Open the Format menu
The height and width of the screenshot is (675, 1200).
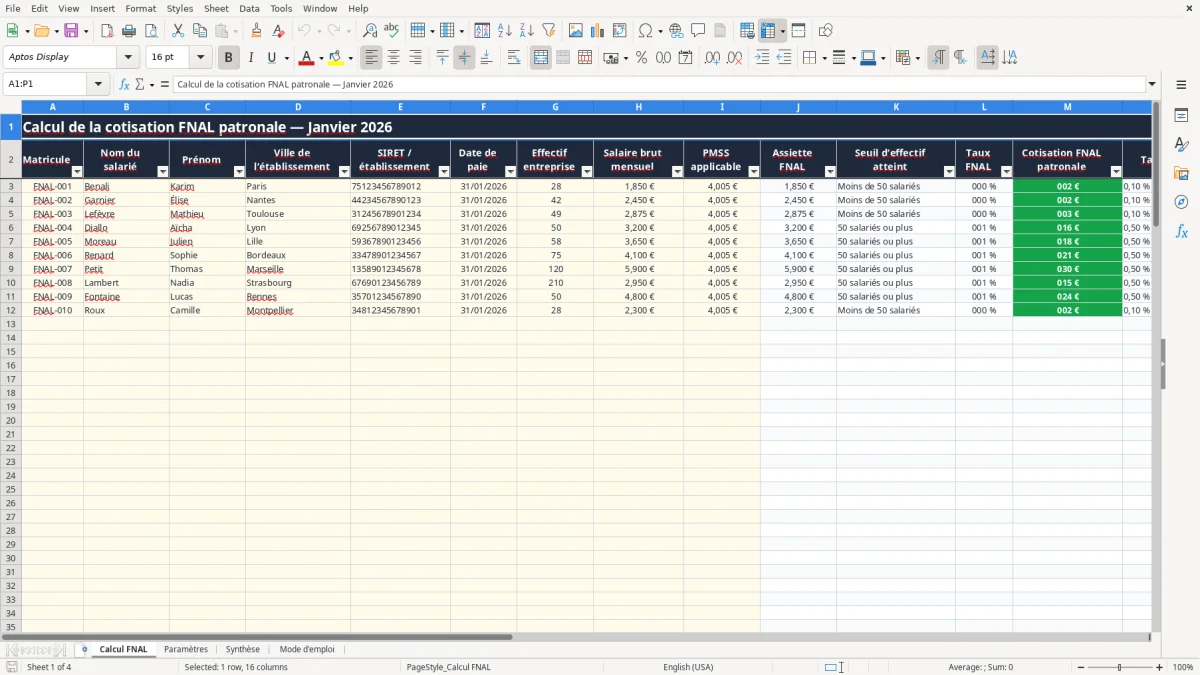click(x=140, y=8)
